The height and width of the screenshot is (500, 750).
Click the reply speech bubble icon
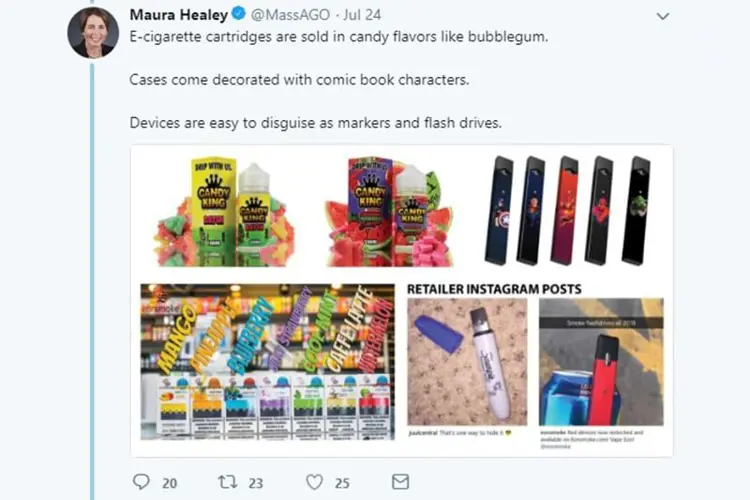(141, 482)
